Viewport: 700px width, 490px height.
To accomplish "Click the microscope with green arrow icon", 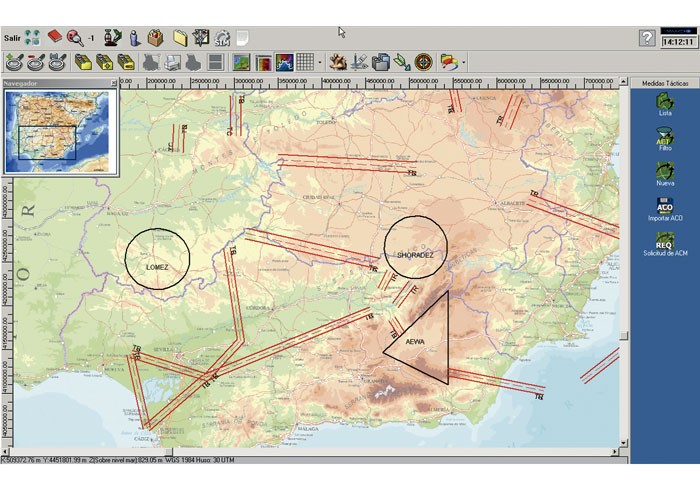I will [x=112, y=38].
